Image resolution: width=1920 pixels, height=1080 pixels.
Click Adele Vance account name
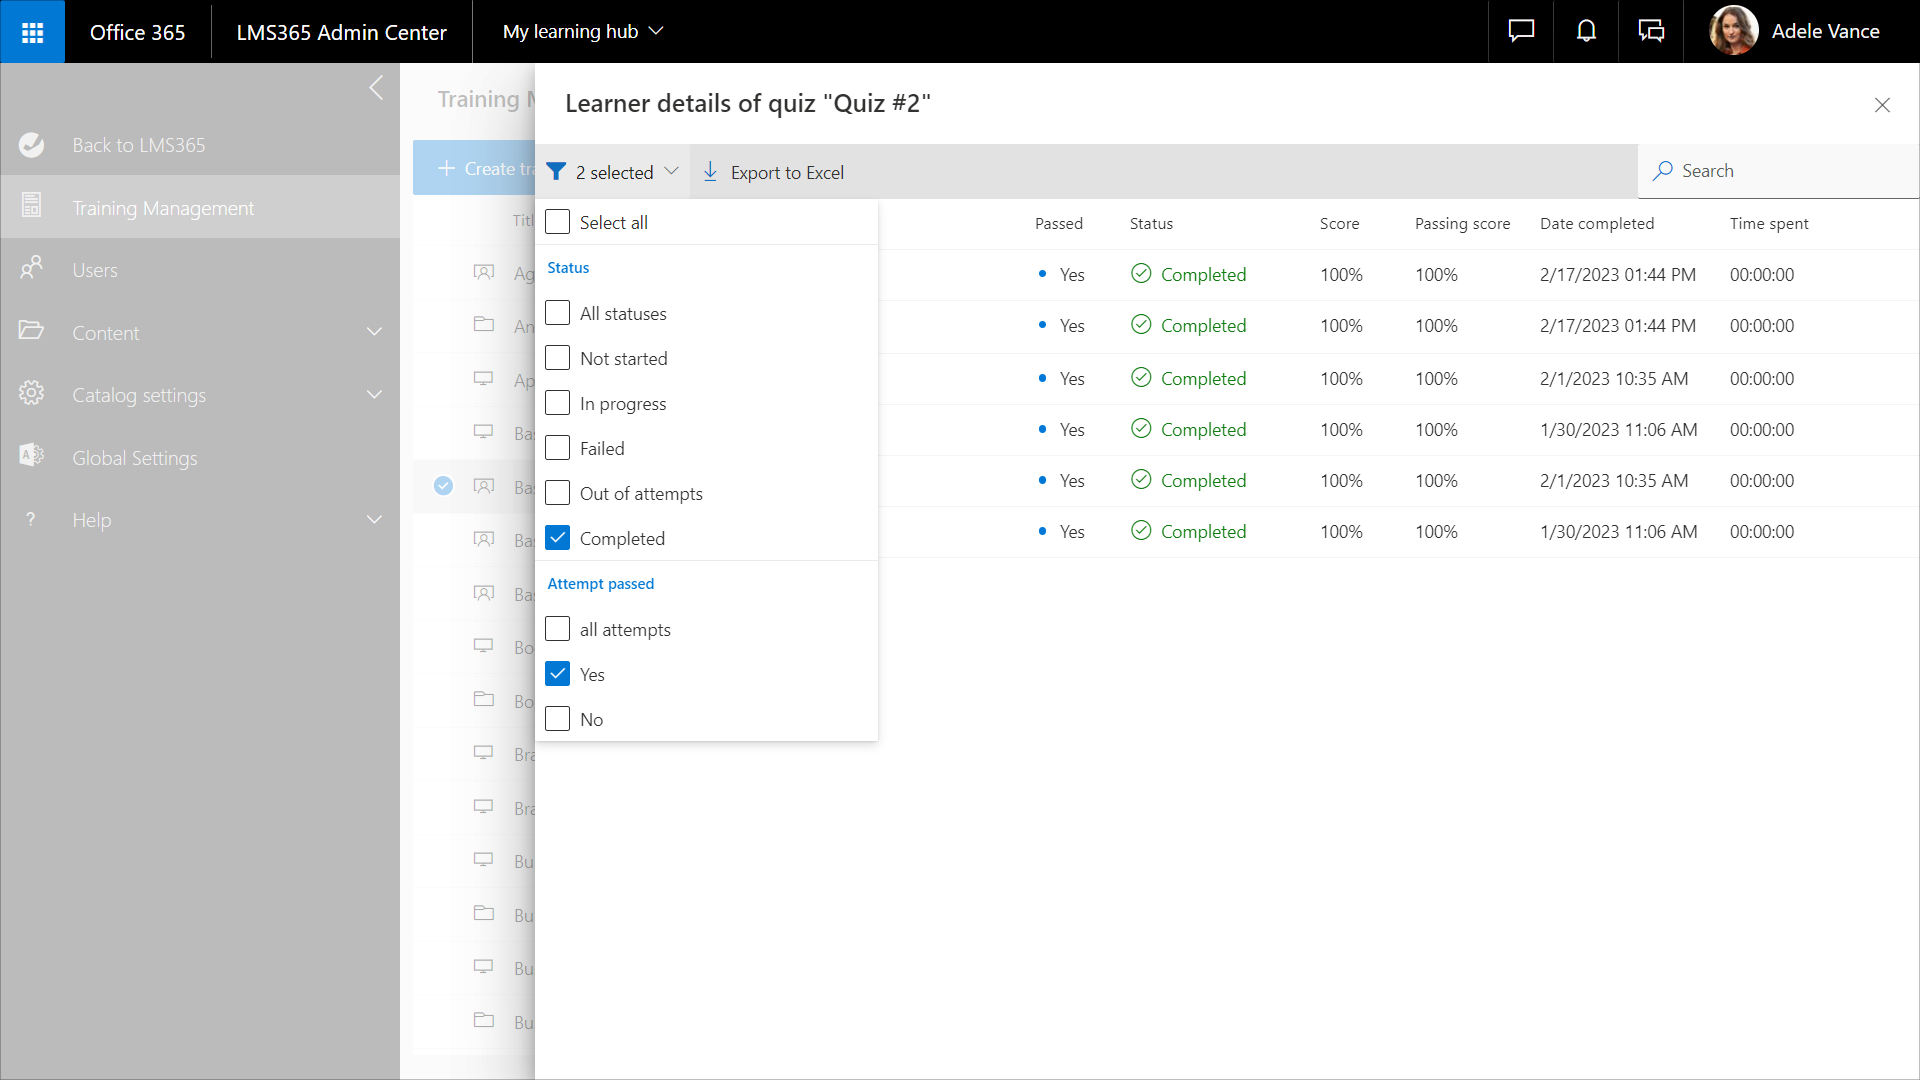pos(1825,31)
